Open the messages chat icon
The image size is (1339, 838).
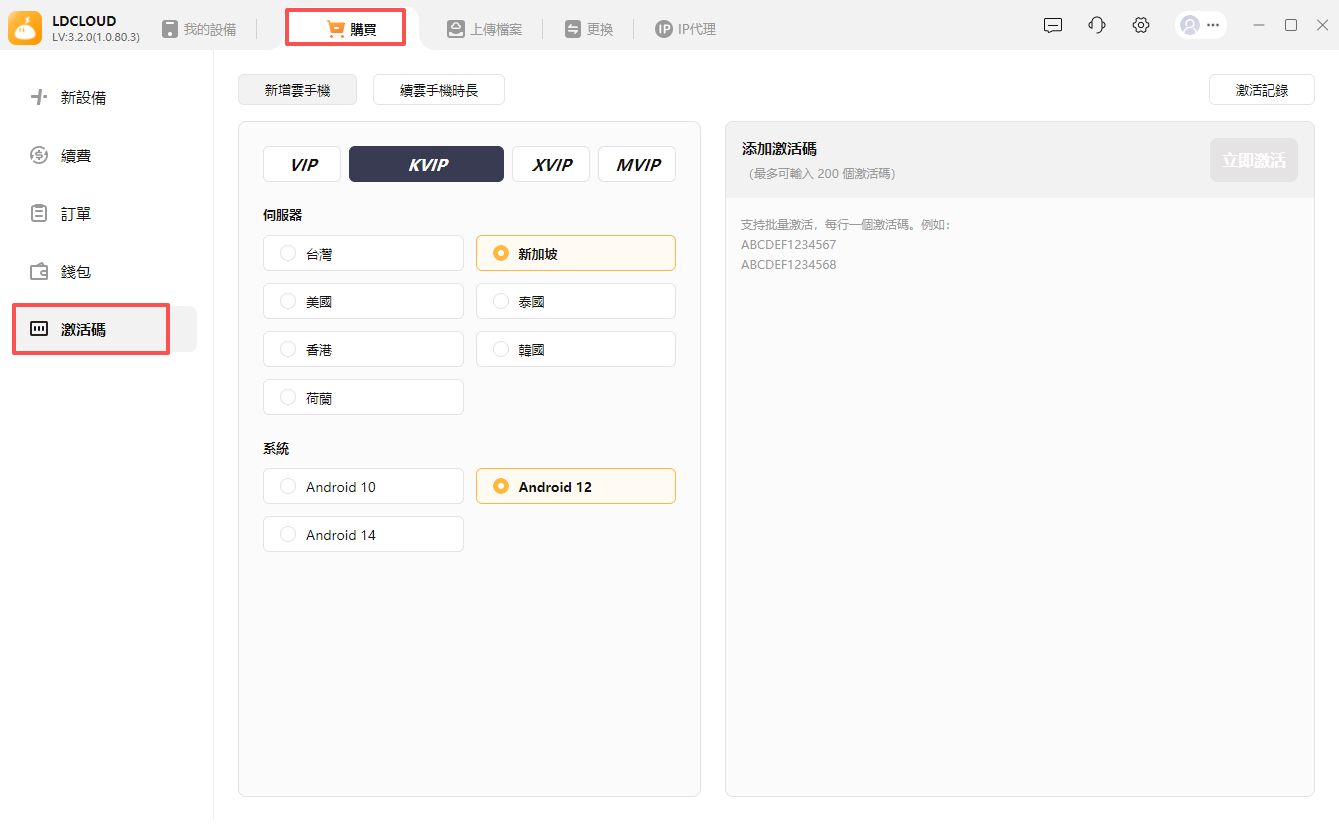pyautogui.click(x=1052, y=26)
